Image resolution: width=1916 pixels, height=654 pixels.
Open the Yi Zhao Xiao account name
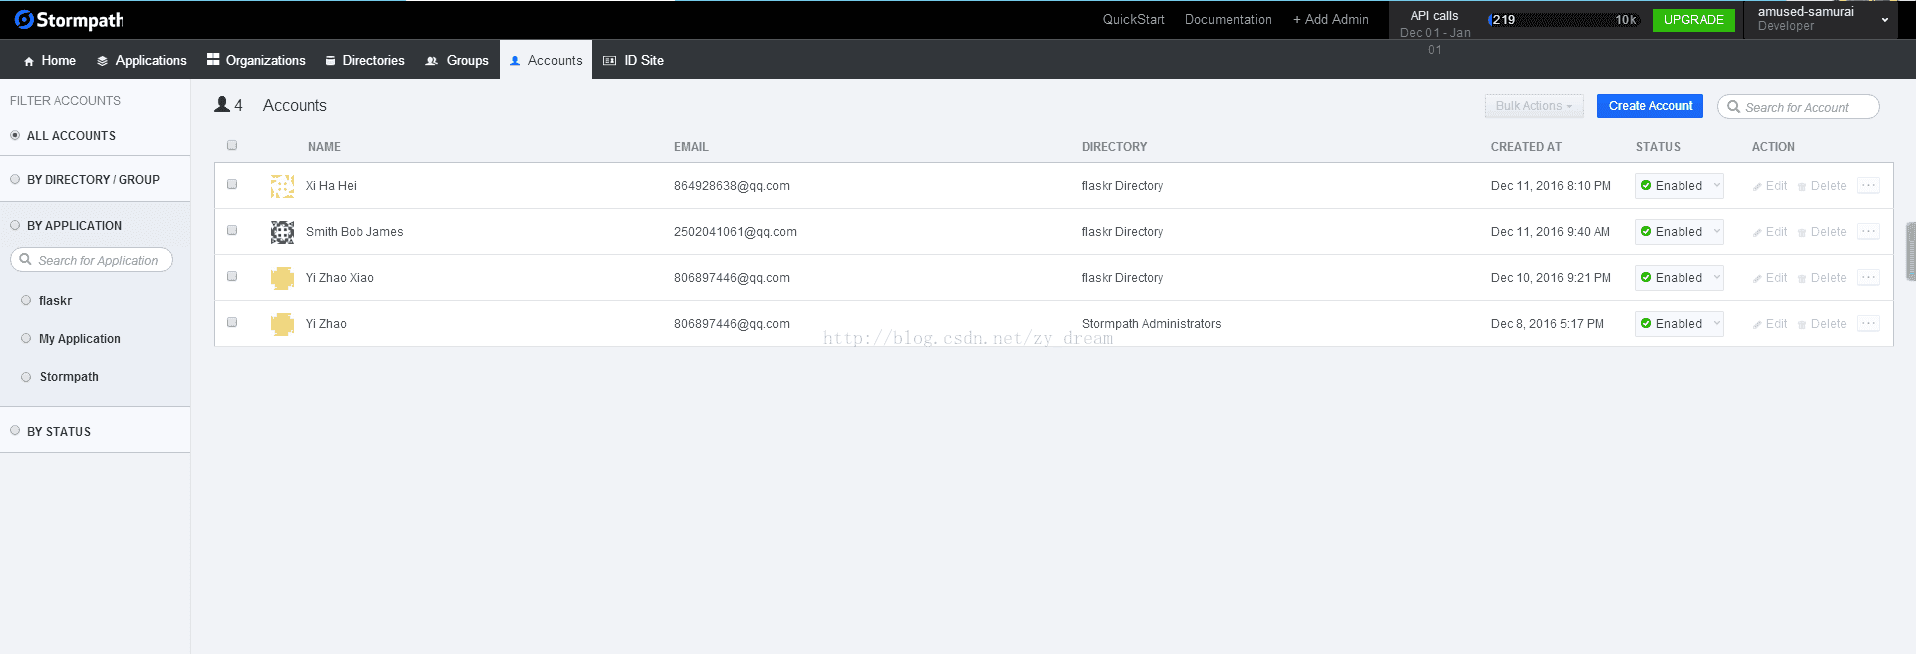[340, 278]
